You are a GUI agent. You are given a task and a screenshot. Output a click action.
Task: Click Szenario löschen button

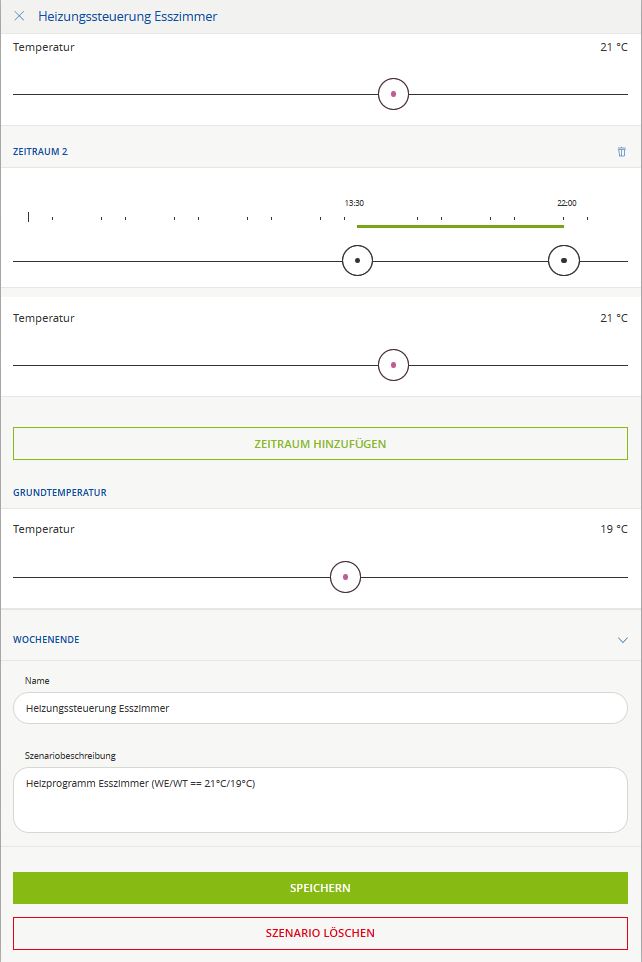tap(320, 933)
